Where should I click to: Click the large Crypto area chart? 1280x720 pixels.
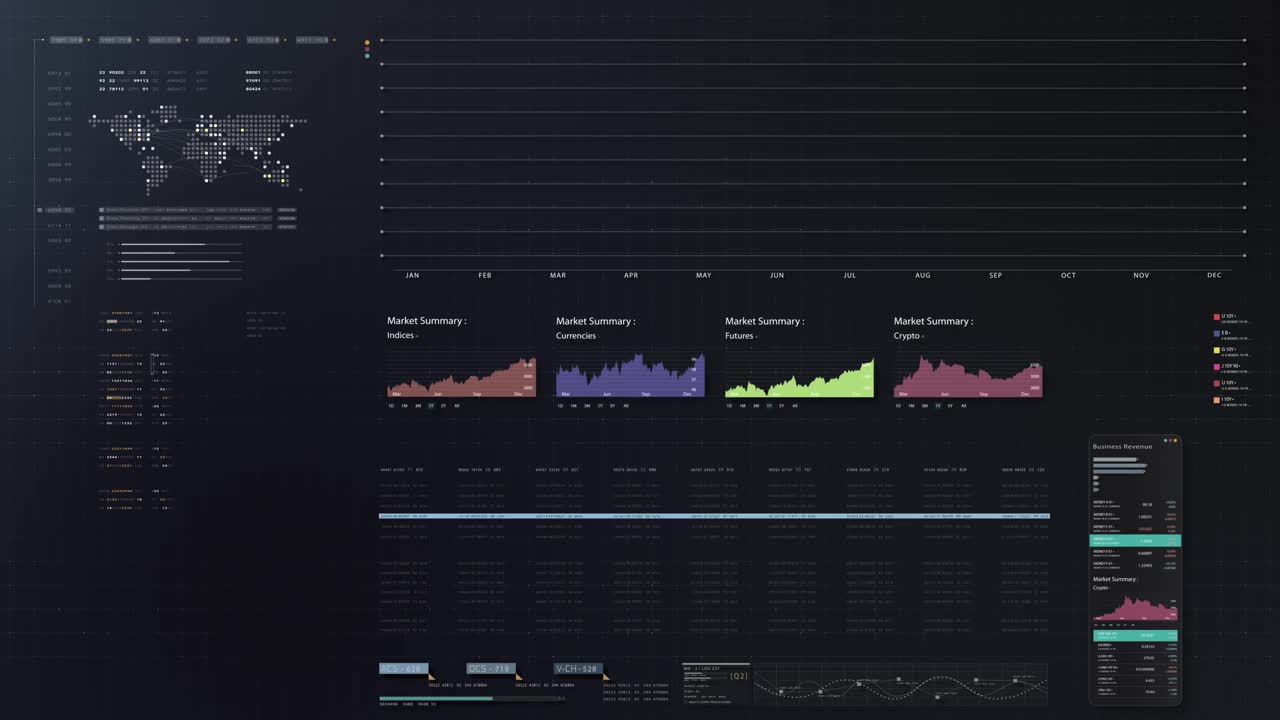click(x=968, y=377)
